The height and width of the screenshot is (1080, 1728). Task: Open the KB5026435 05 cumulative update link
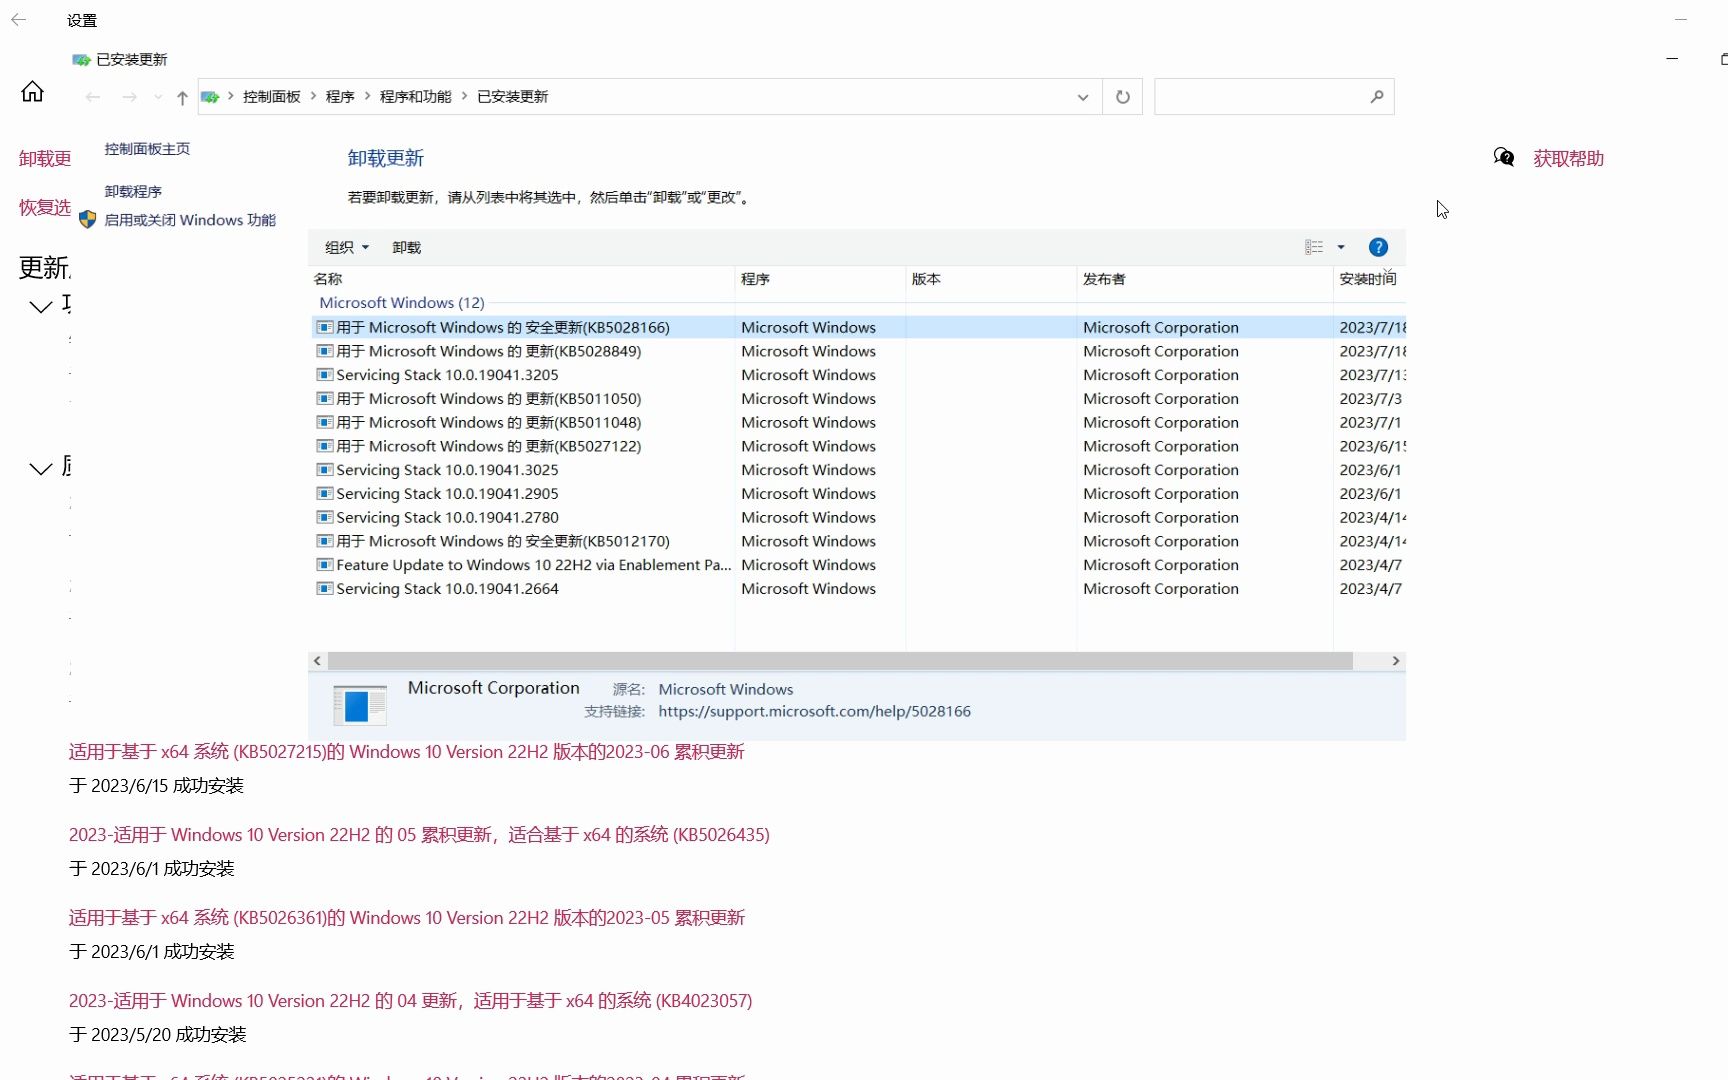(419, 835)
